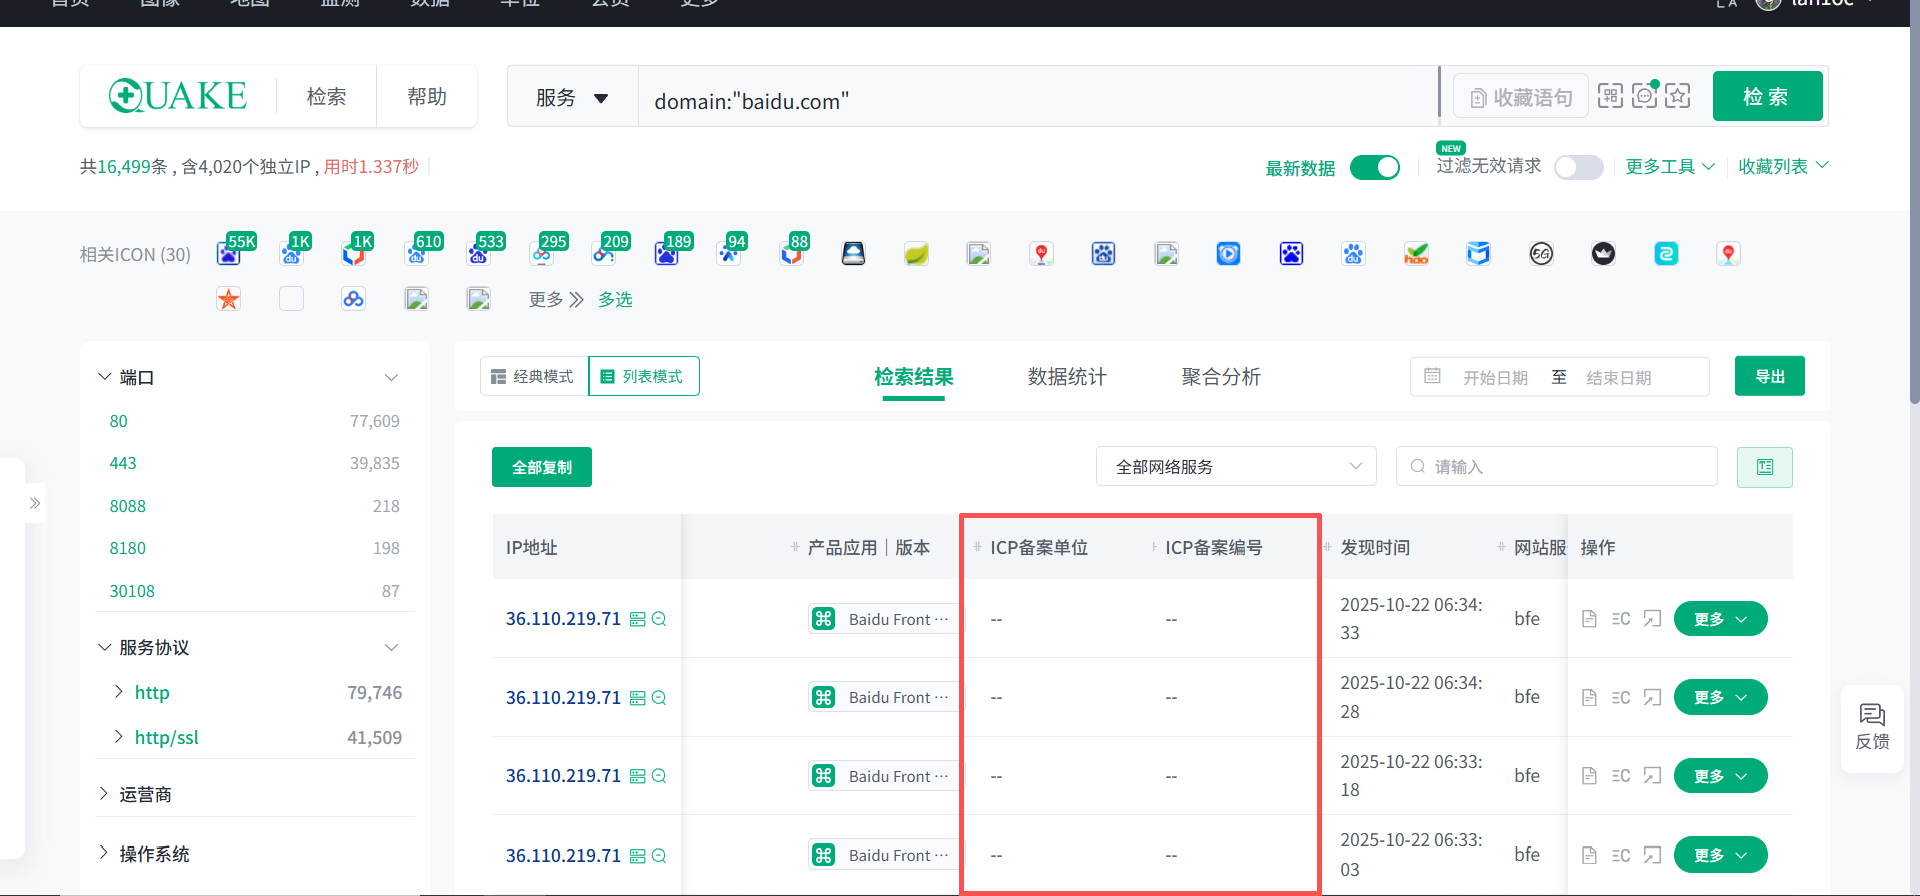Click the related icon with 55K badge
The height and width of the screenshot is (896, 1920).
point(229,254)
